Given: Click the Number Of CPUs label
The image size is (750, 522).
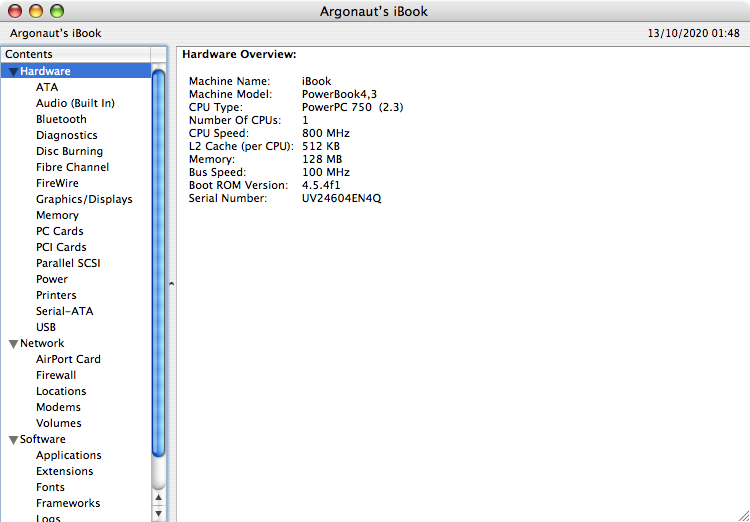Looking at the screenshot, I should [x=235, y=120].
